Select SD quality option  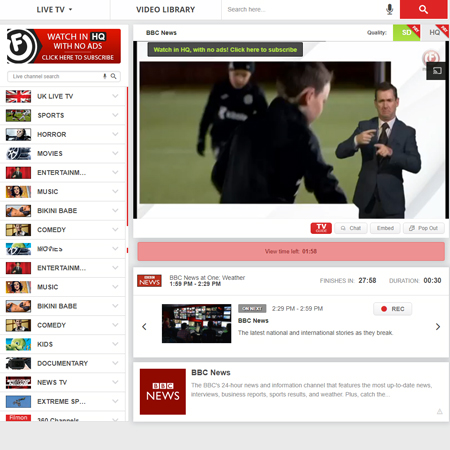click(406, 33)
